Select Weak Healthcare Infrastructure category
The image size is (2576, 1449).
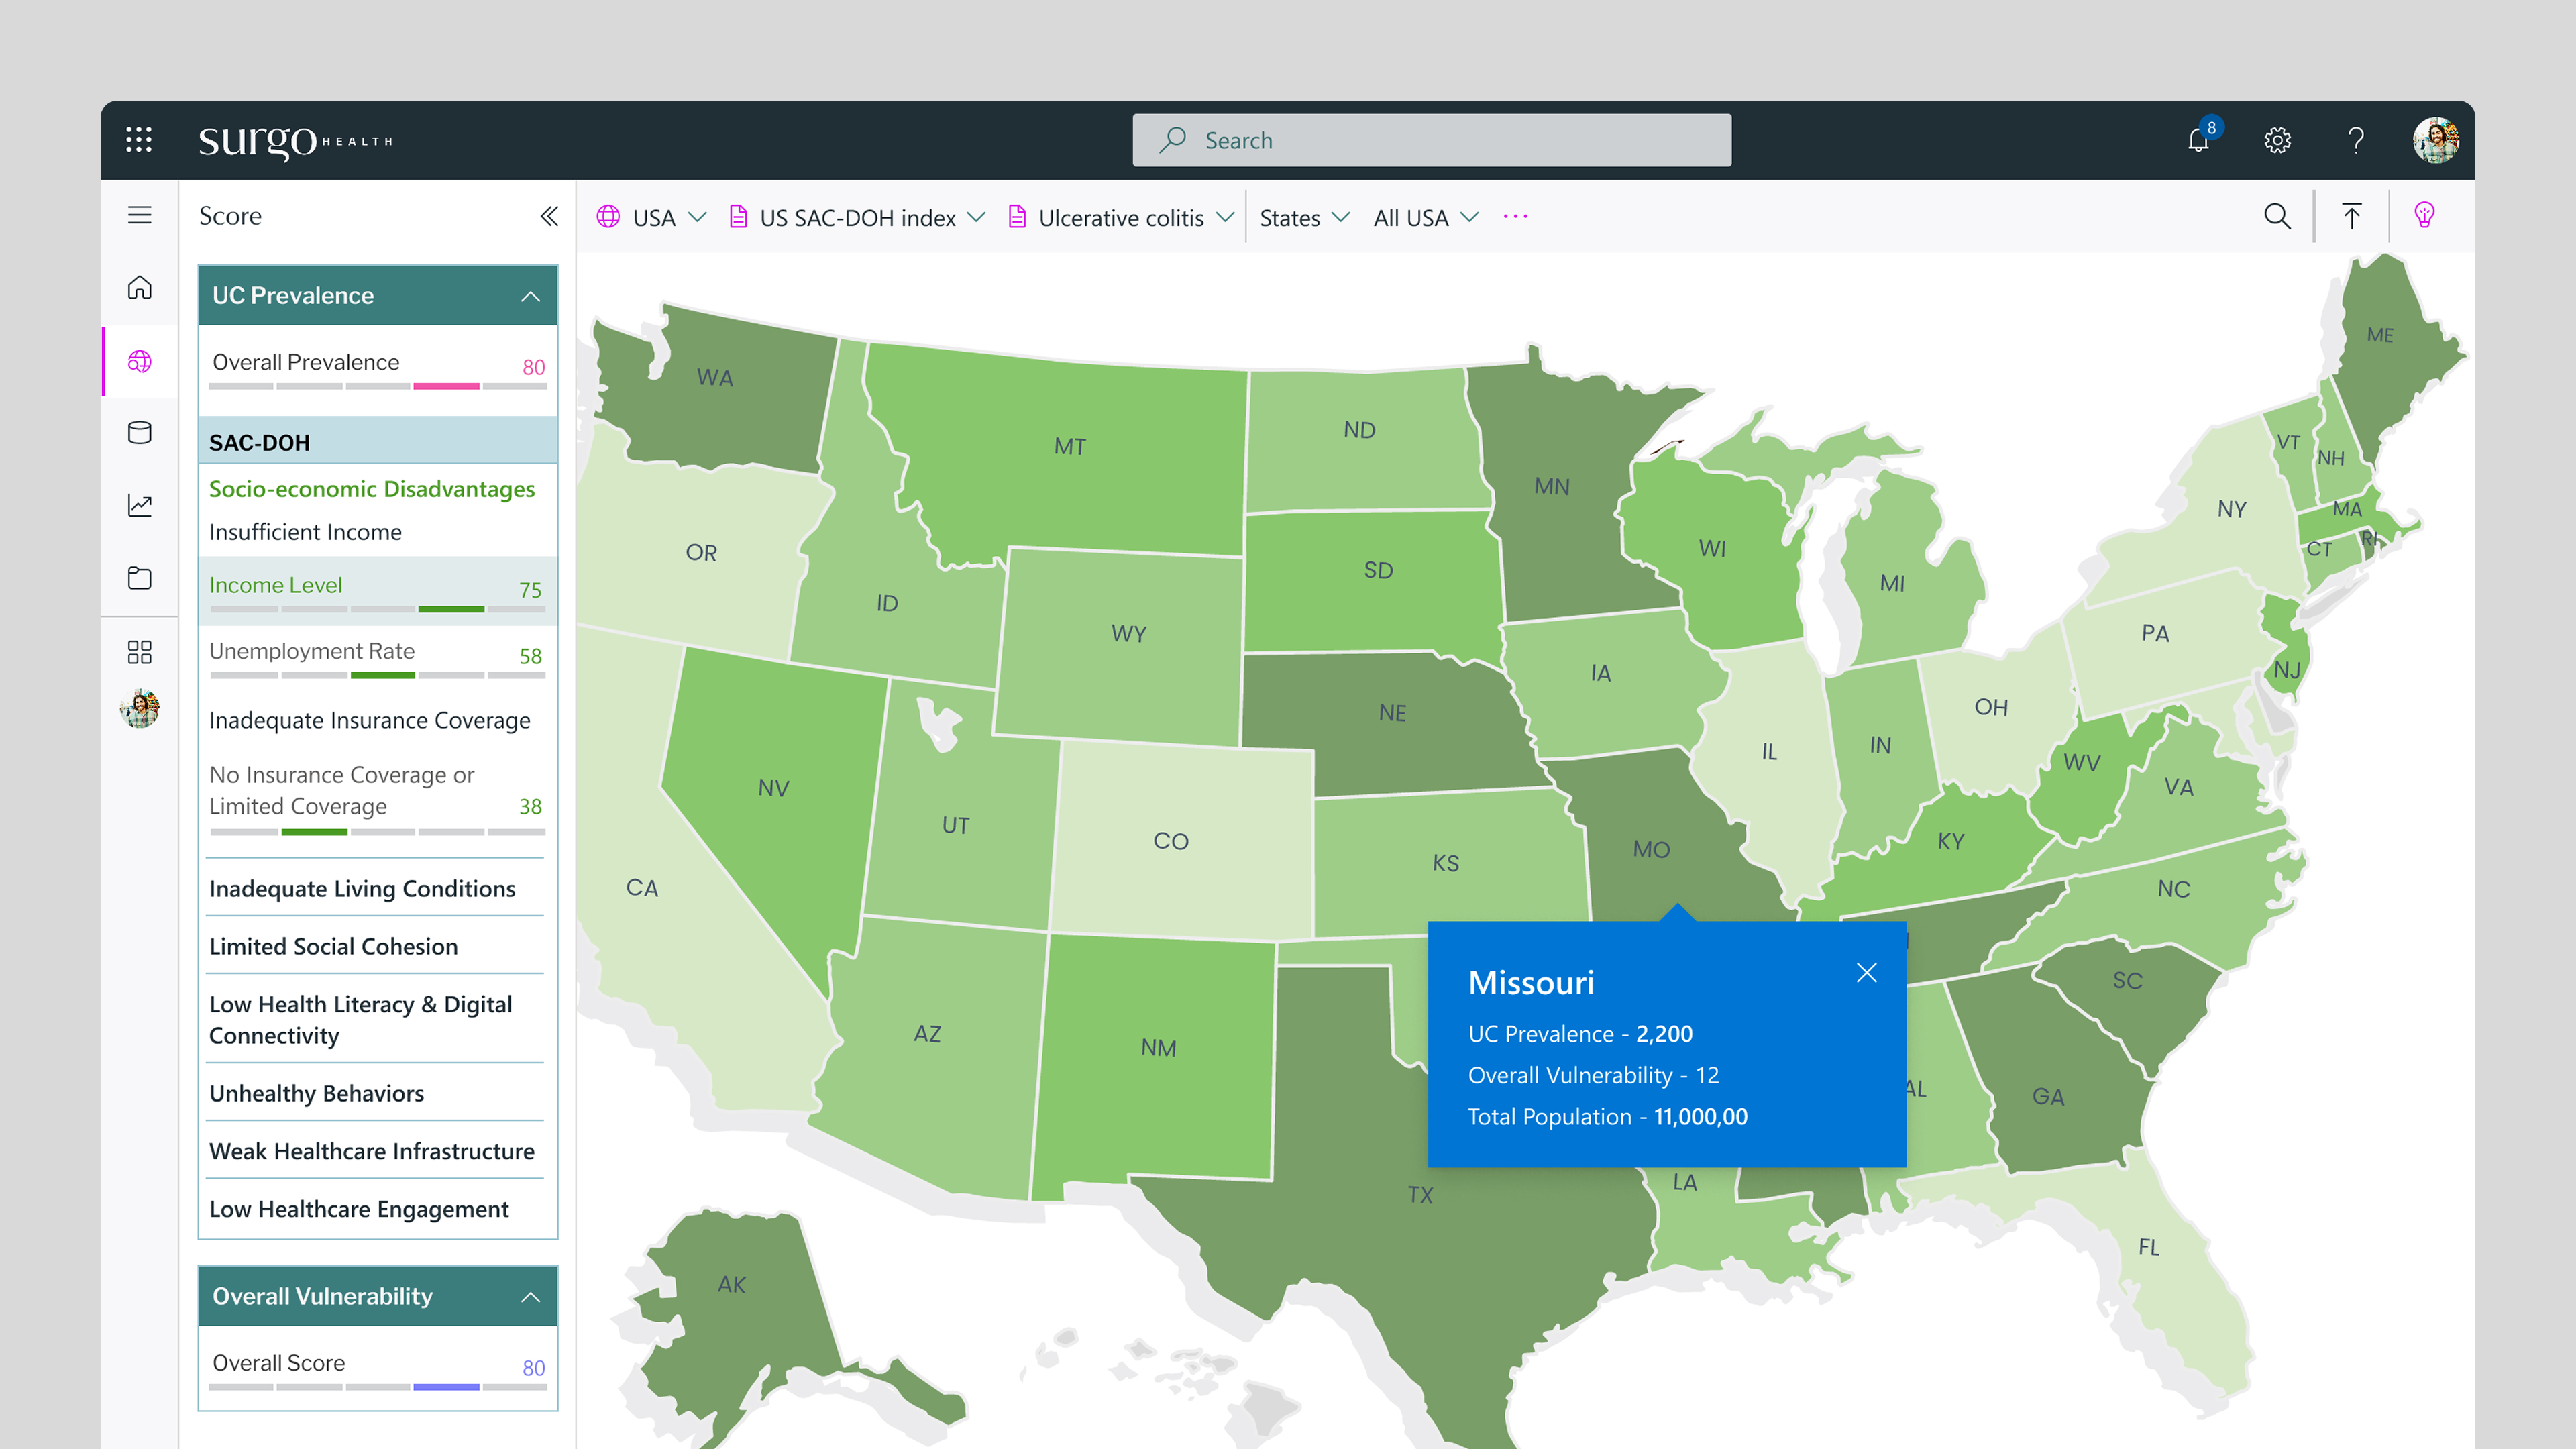372,1151
